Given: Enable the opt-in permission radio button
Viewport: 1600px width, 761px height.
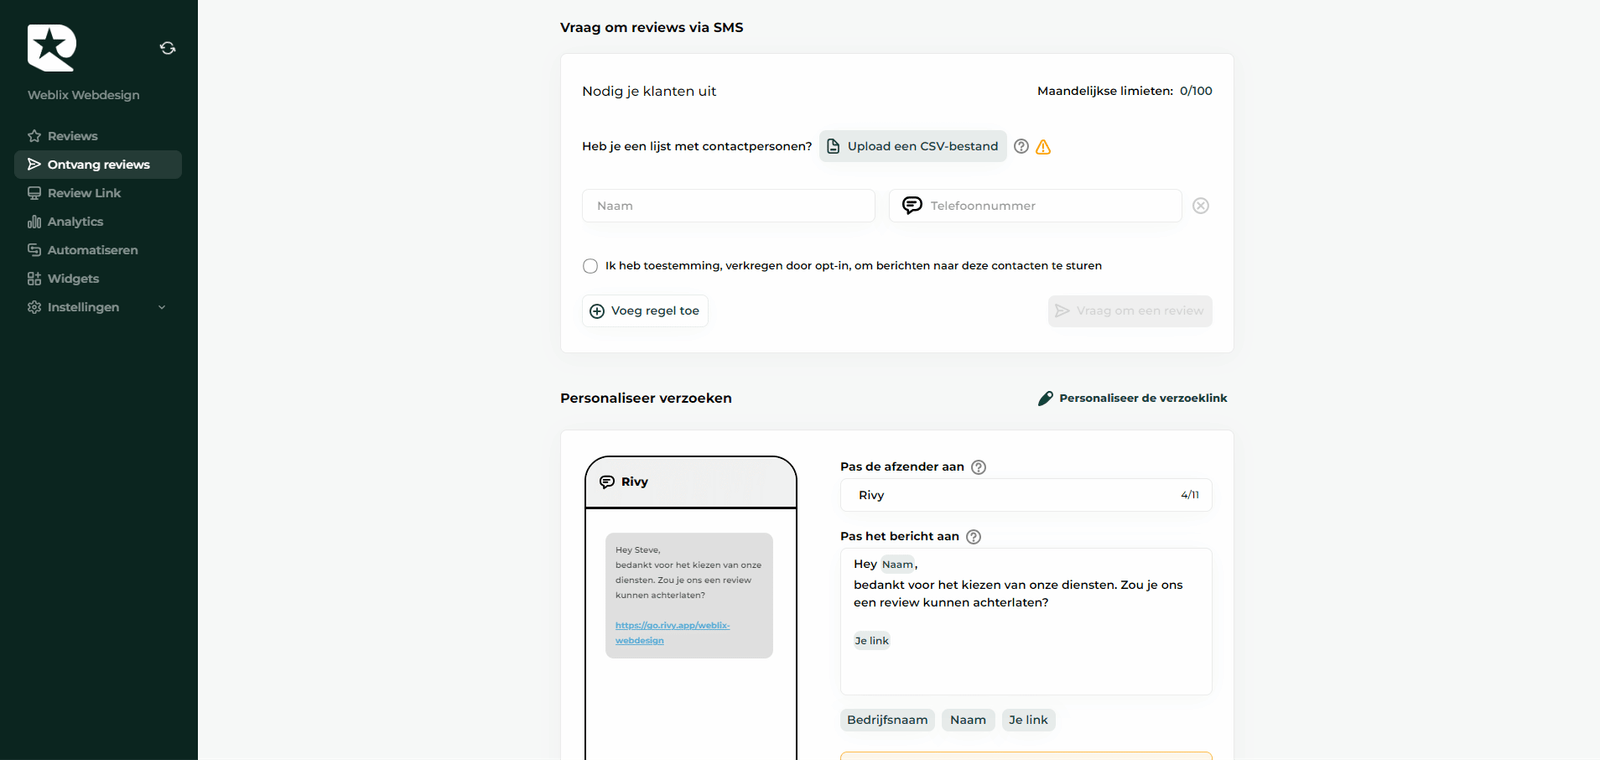Looking at the screenshot, I should 590,266.
